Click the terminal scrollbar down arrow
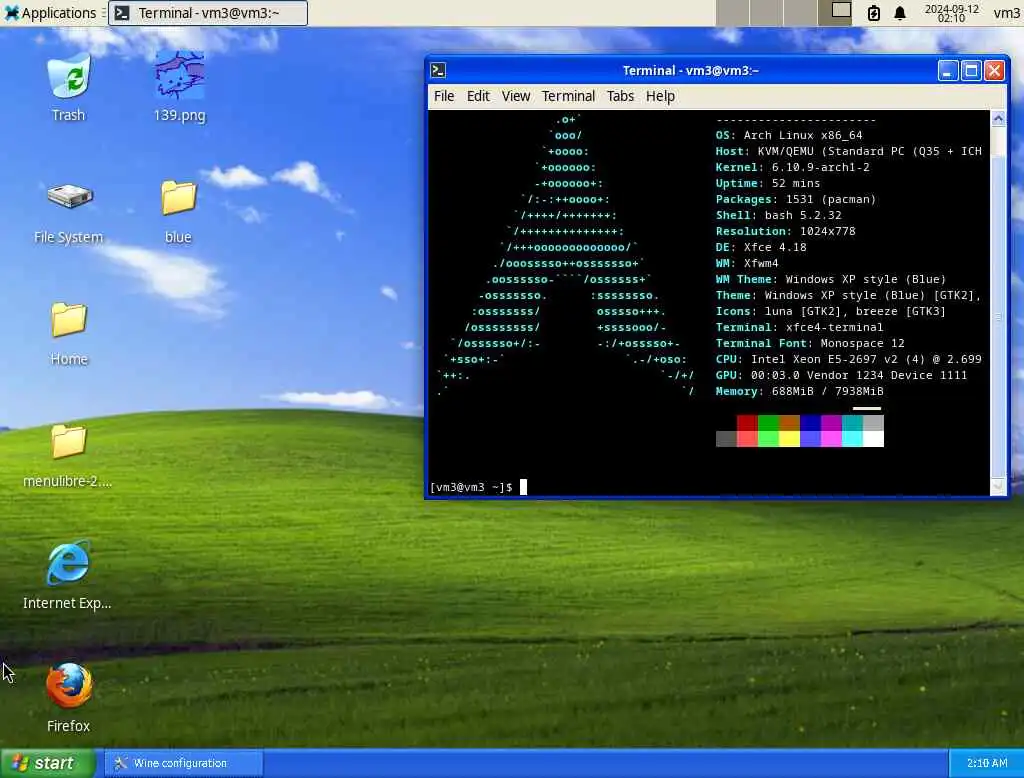 998,487
